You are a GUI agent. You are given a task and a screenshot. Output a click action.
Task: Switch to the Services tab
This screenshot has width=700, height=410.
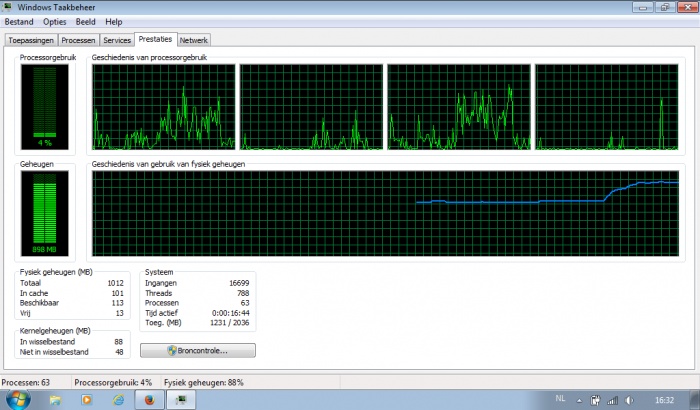coord(117,40)
